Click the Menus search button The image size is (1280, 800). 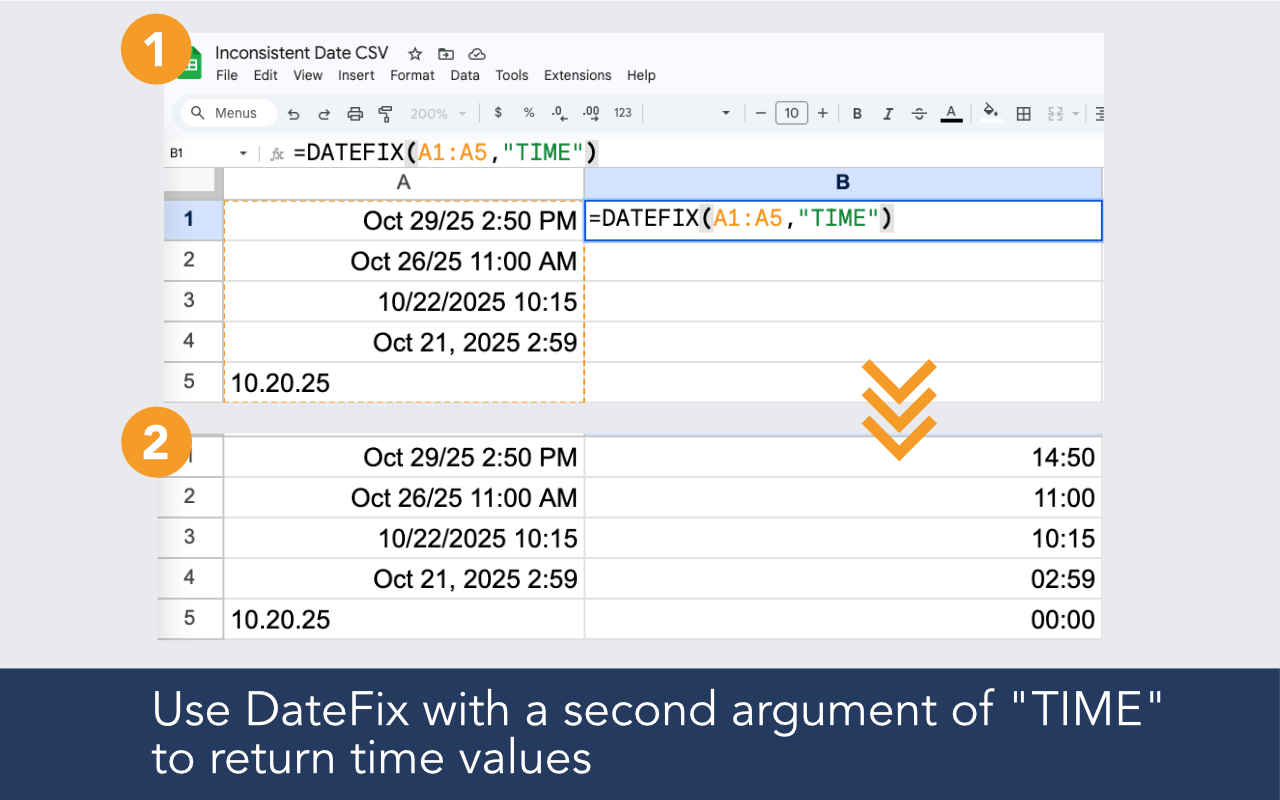pos(226,112)
